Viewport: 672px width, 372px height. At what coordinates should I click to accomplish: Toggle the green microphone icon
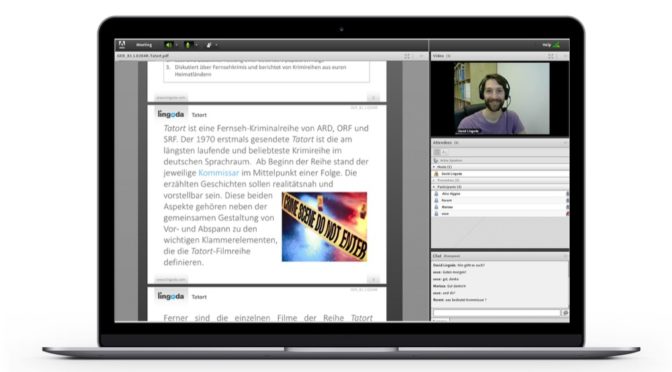(x=188, y=45)
